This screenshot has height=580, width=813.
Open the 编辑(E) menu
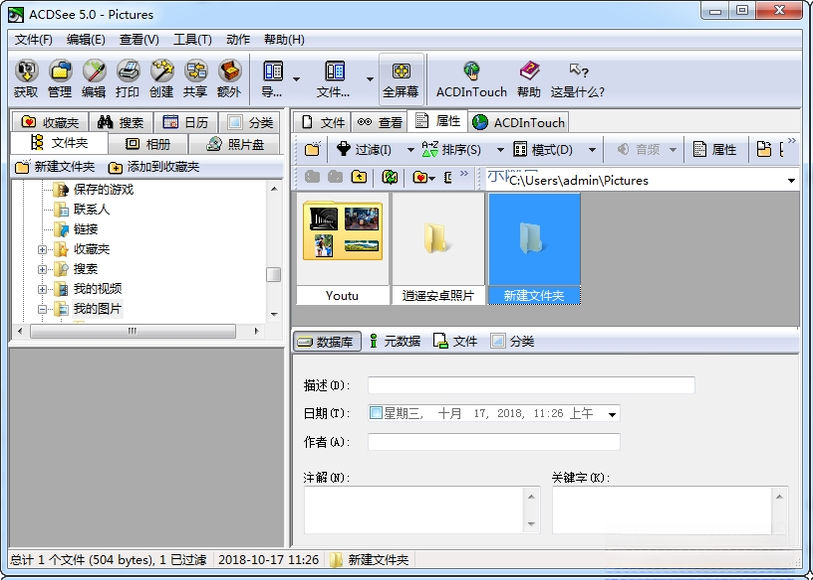coord(86,40)
